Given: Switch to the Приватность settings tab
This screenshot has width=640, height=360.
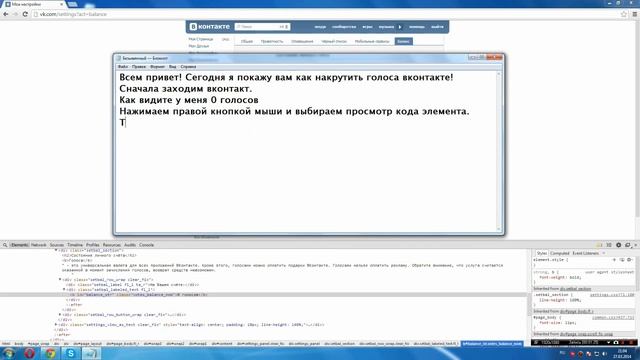Looking at the screenshot, I should [x=272, y=41].
